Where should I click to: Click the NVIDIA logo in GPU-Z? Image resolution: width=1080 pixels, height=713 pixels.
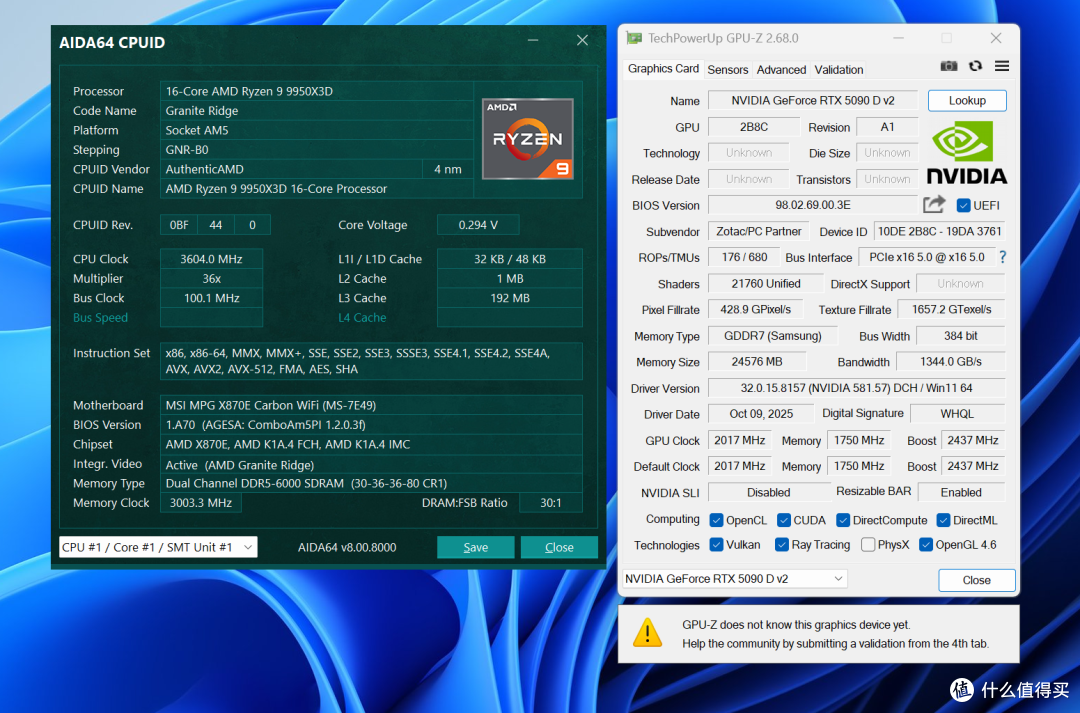coord(966,153)
